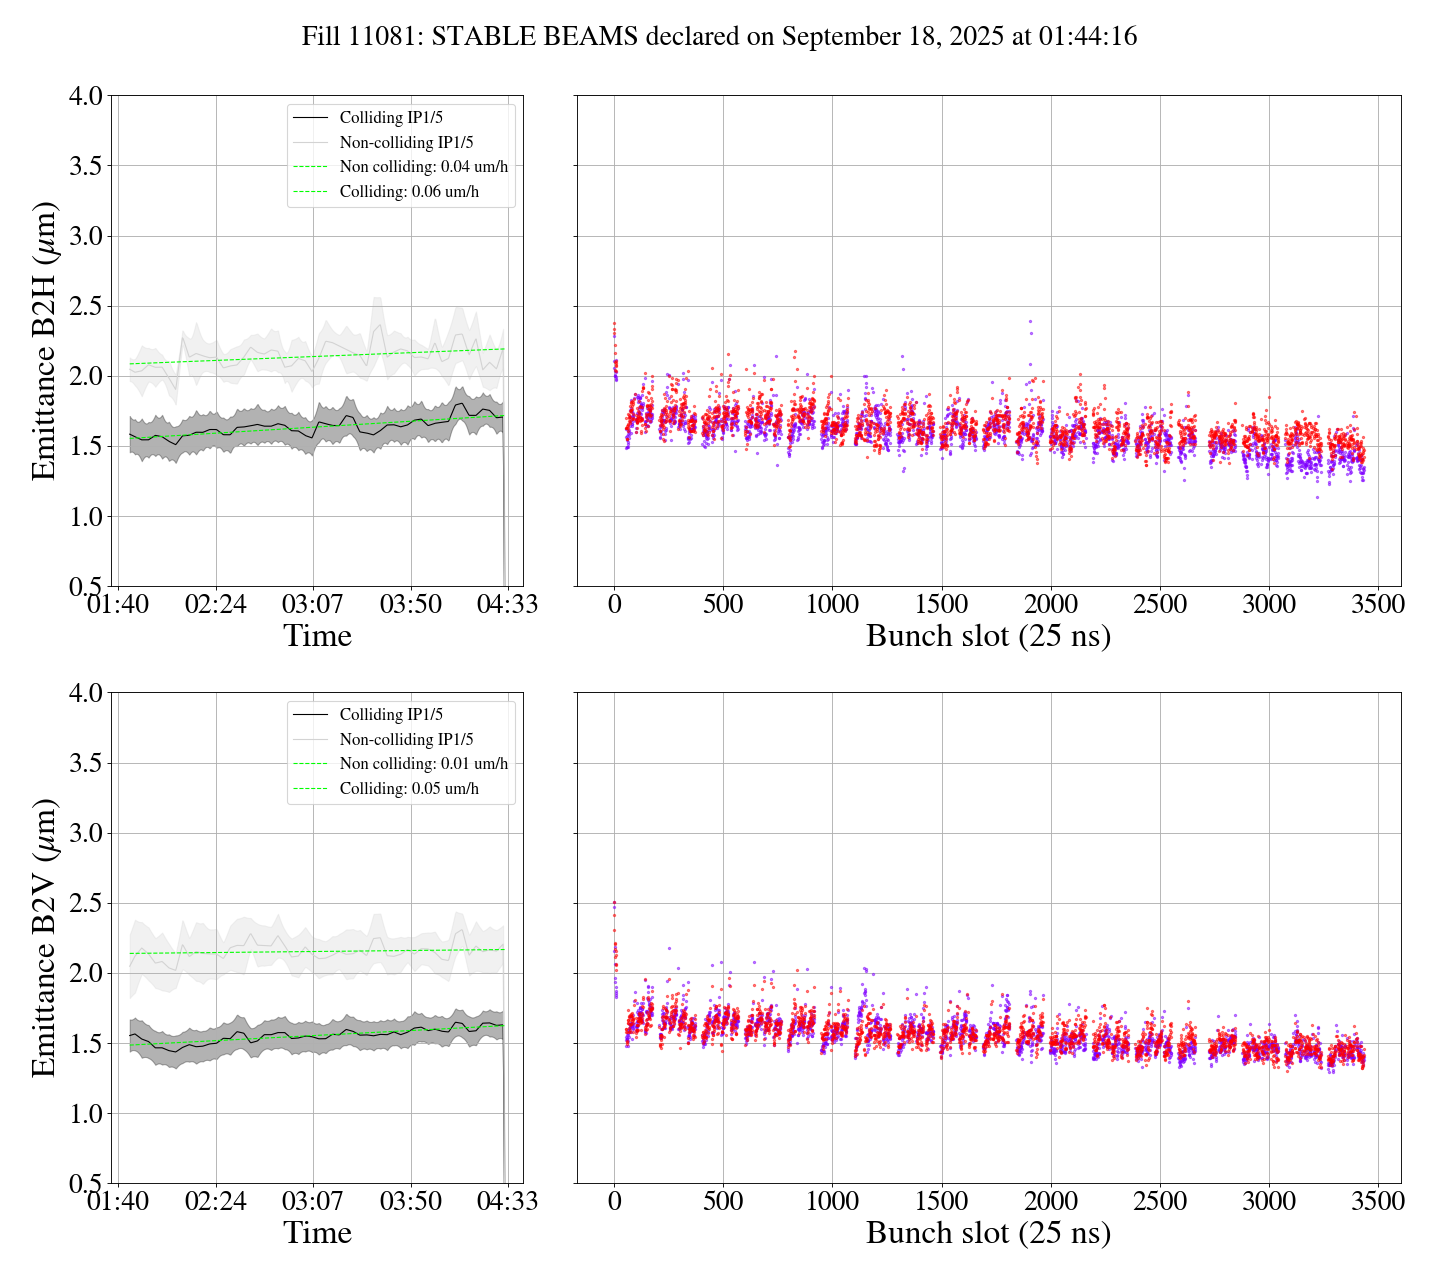Click green dashed swatch beside 'Non colliding: 0.04 um/h'
This screenshot has width=1440, height=1280.
(x=310, y=167)
